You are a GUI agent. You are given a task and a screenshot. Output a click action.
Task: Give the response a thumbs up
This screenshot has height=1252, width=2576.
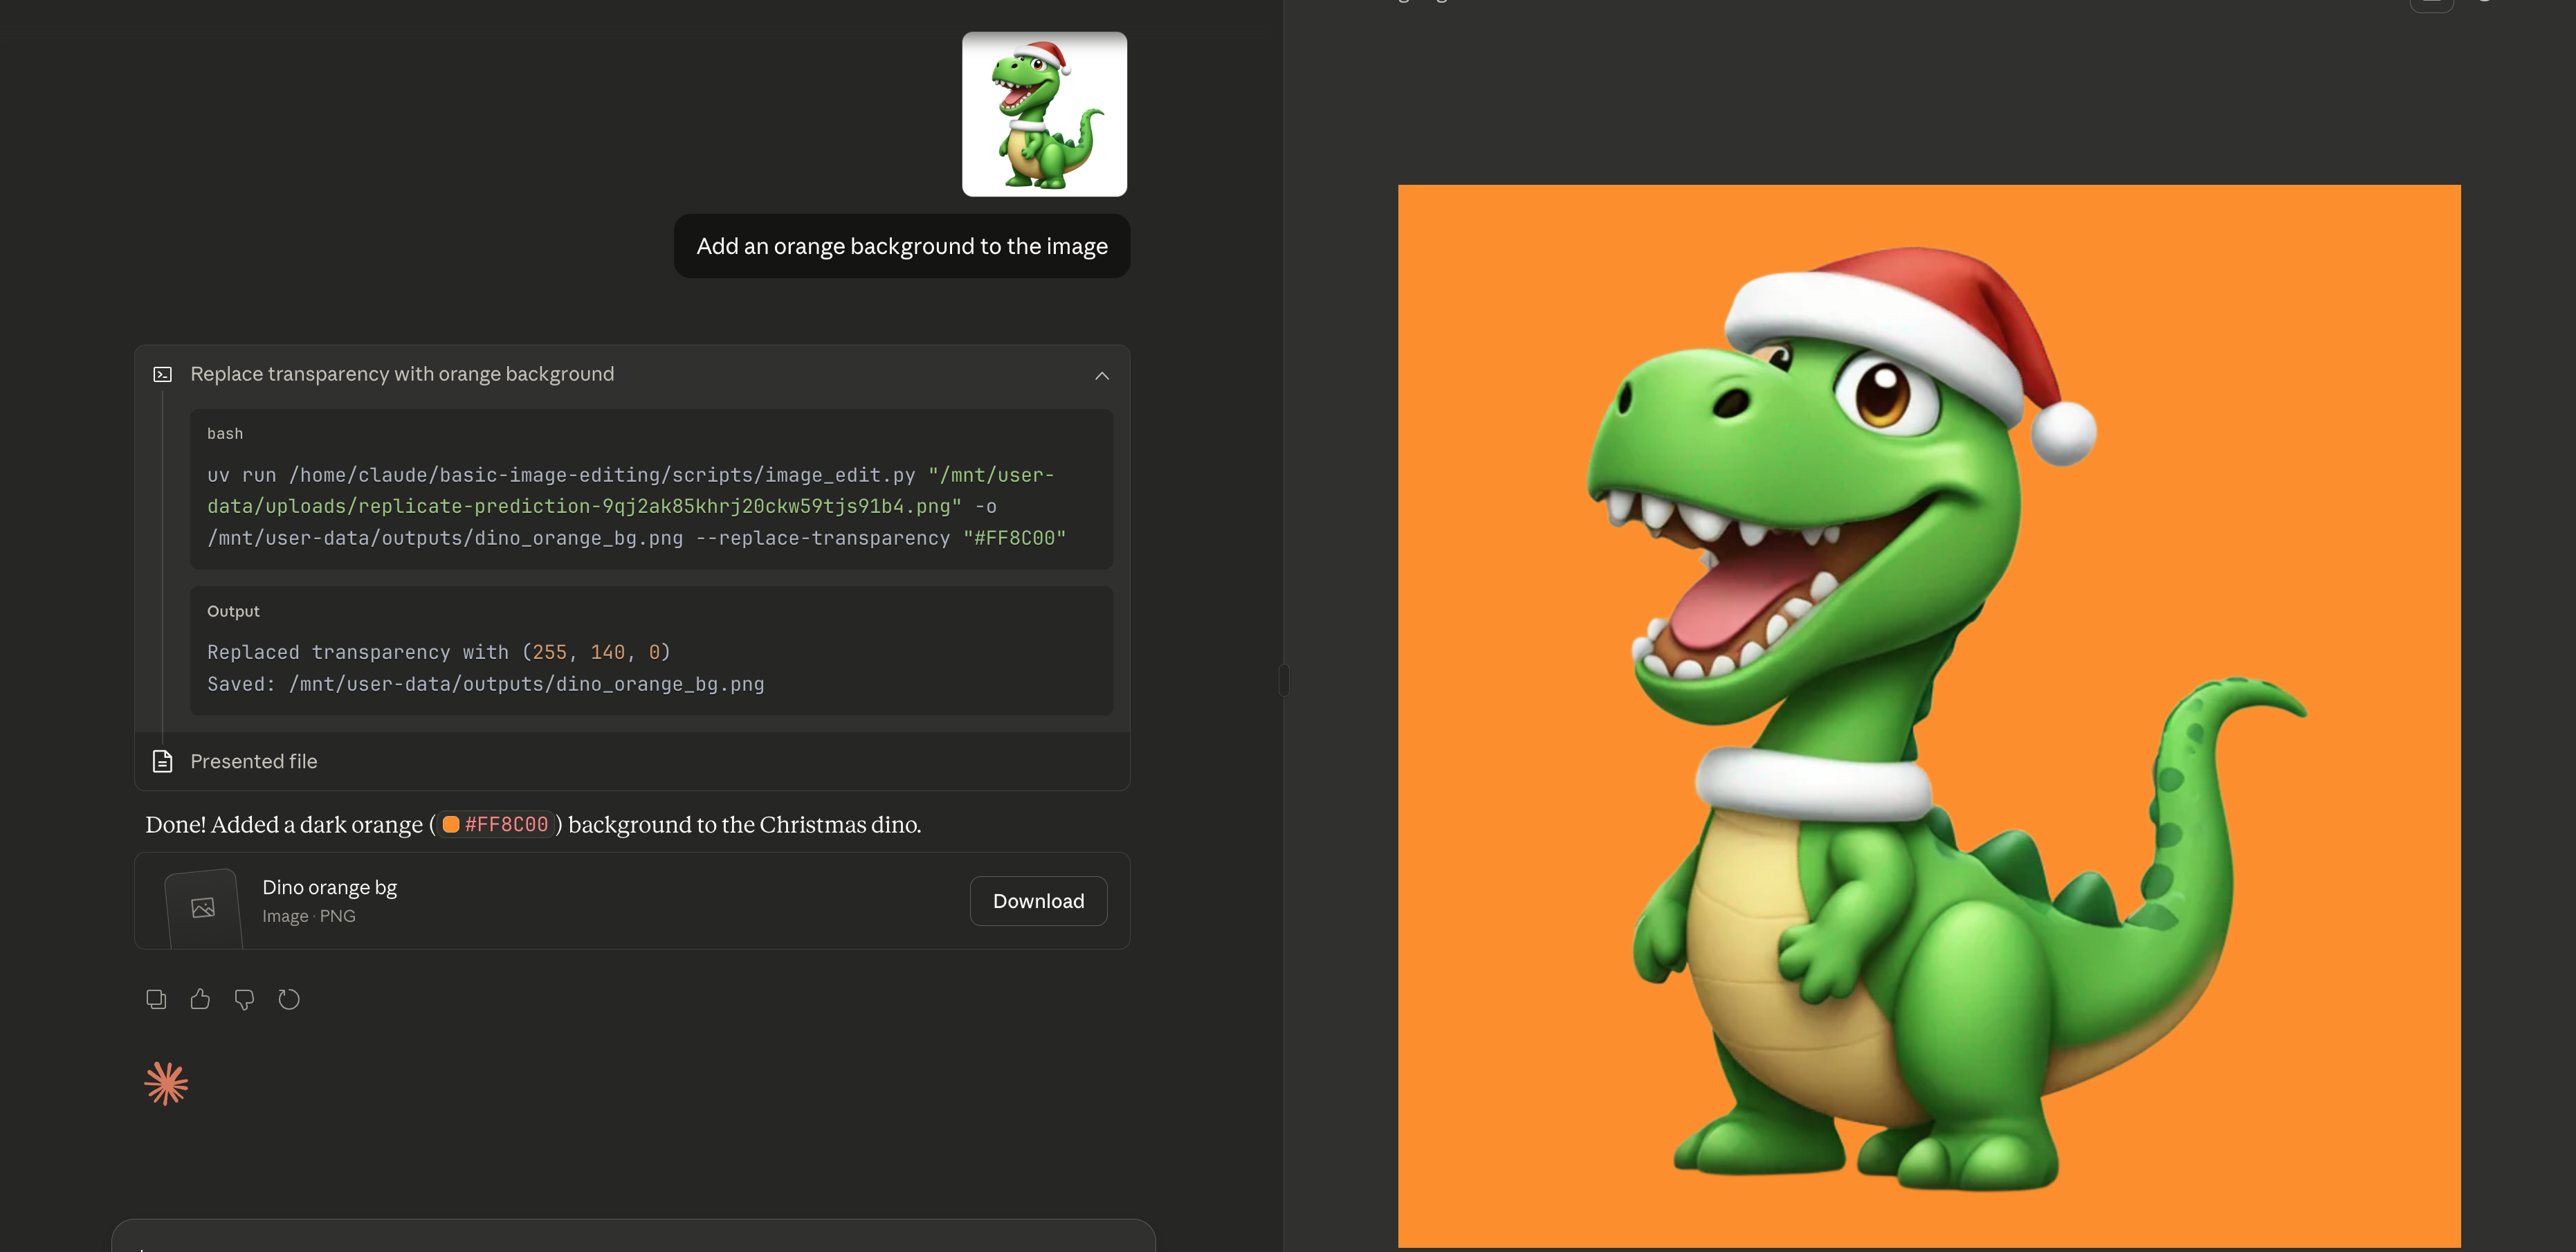pyautogui.click(x=200, y=999)
